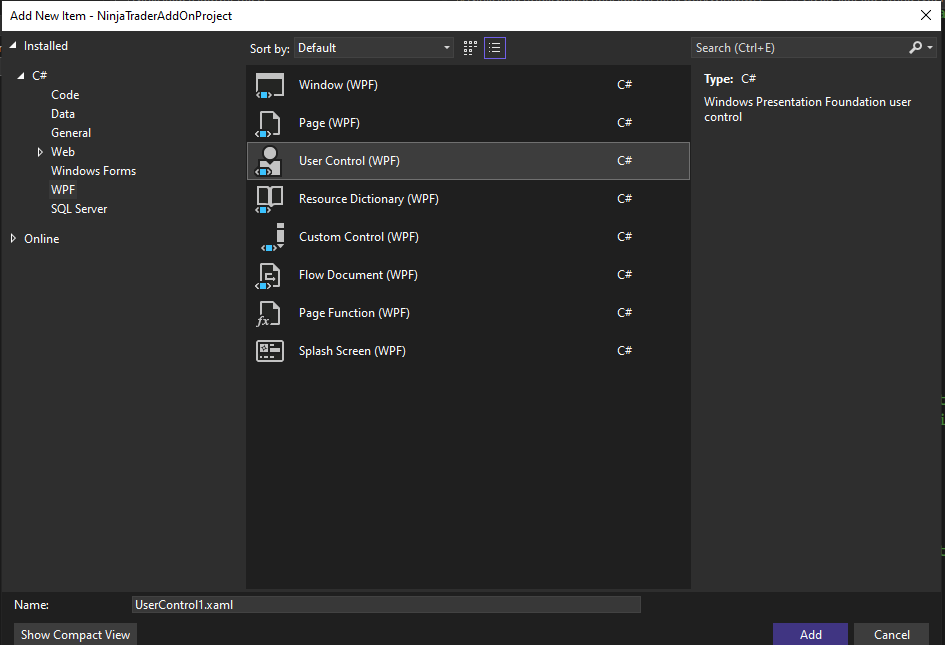Image resolution: width=945 pixels, height=645 pixels.
Task: Click the Add button
Action: point(810,634)
